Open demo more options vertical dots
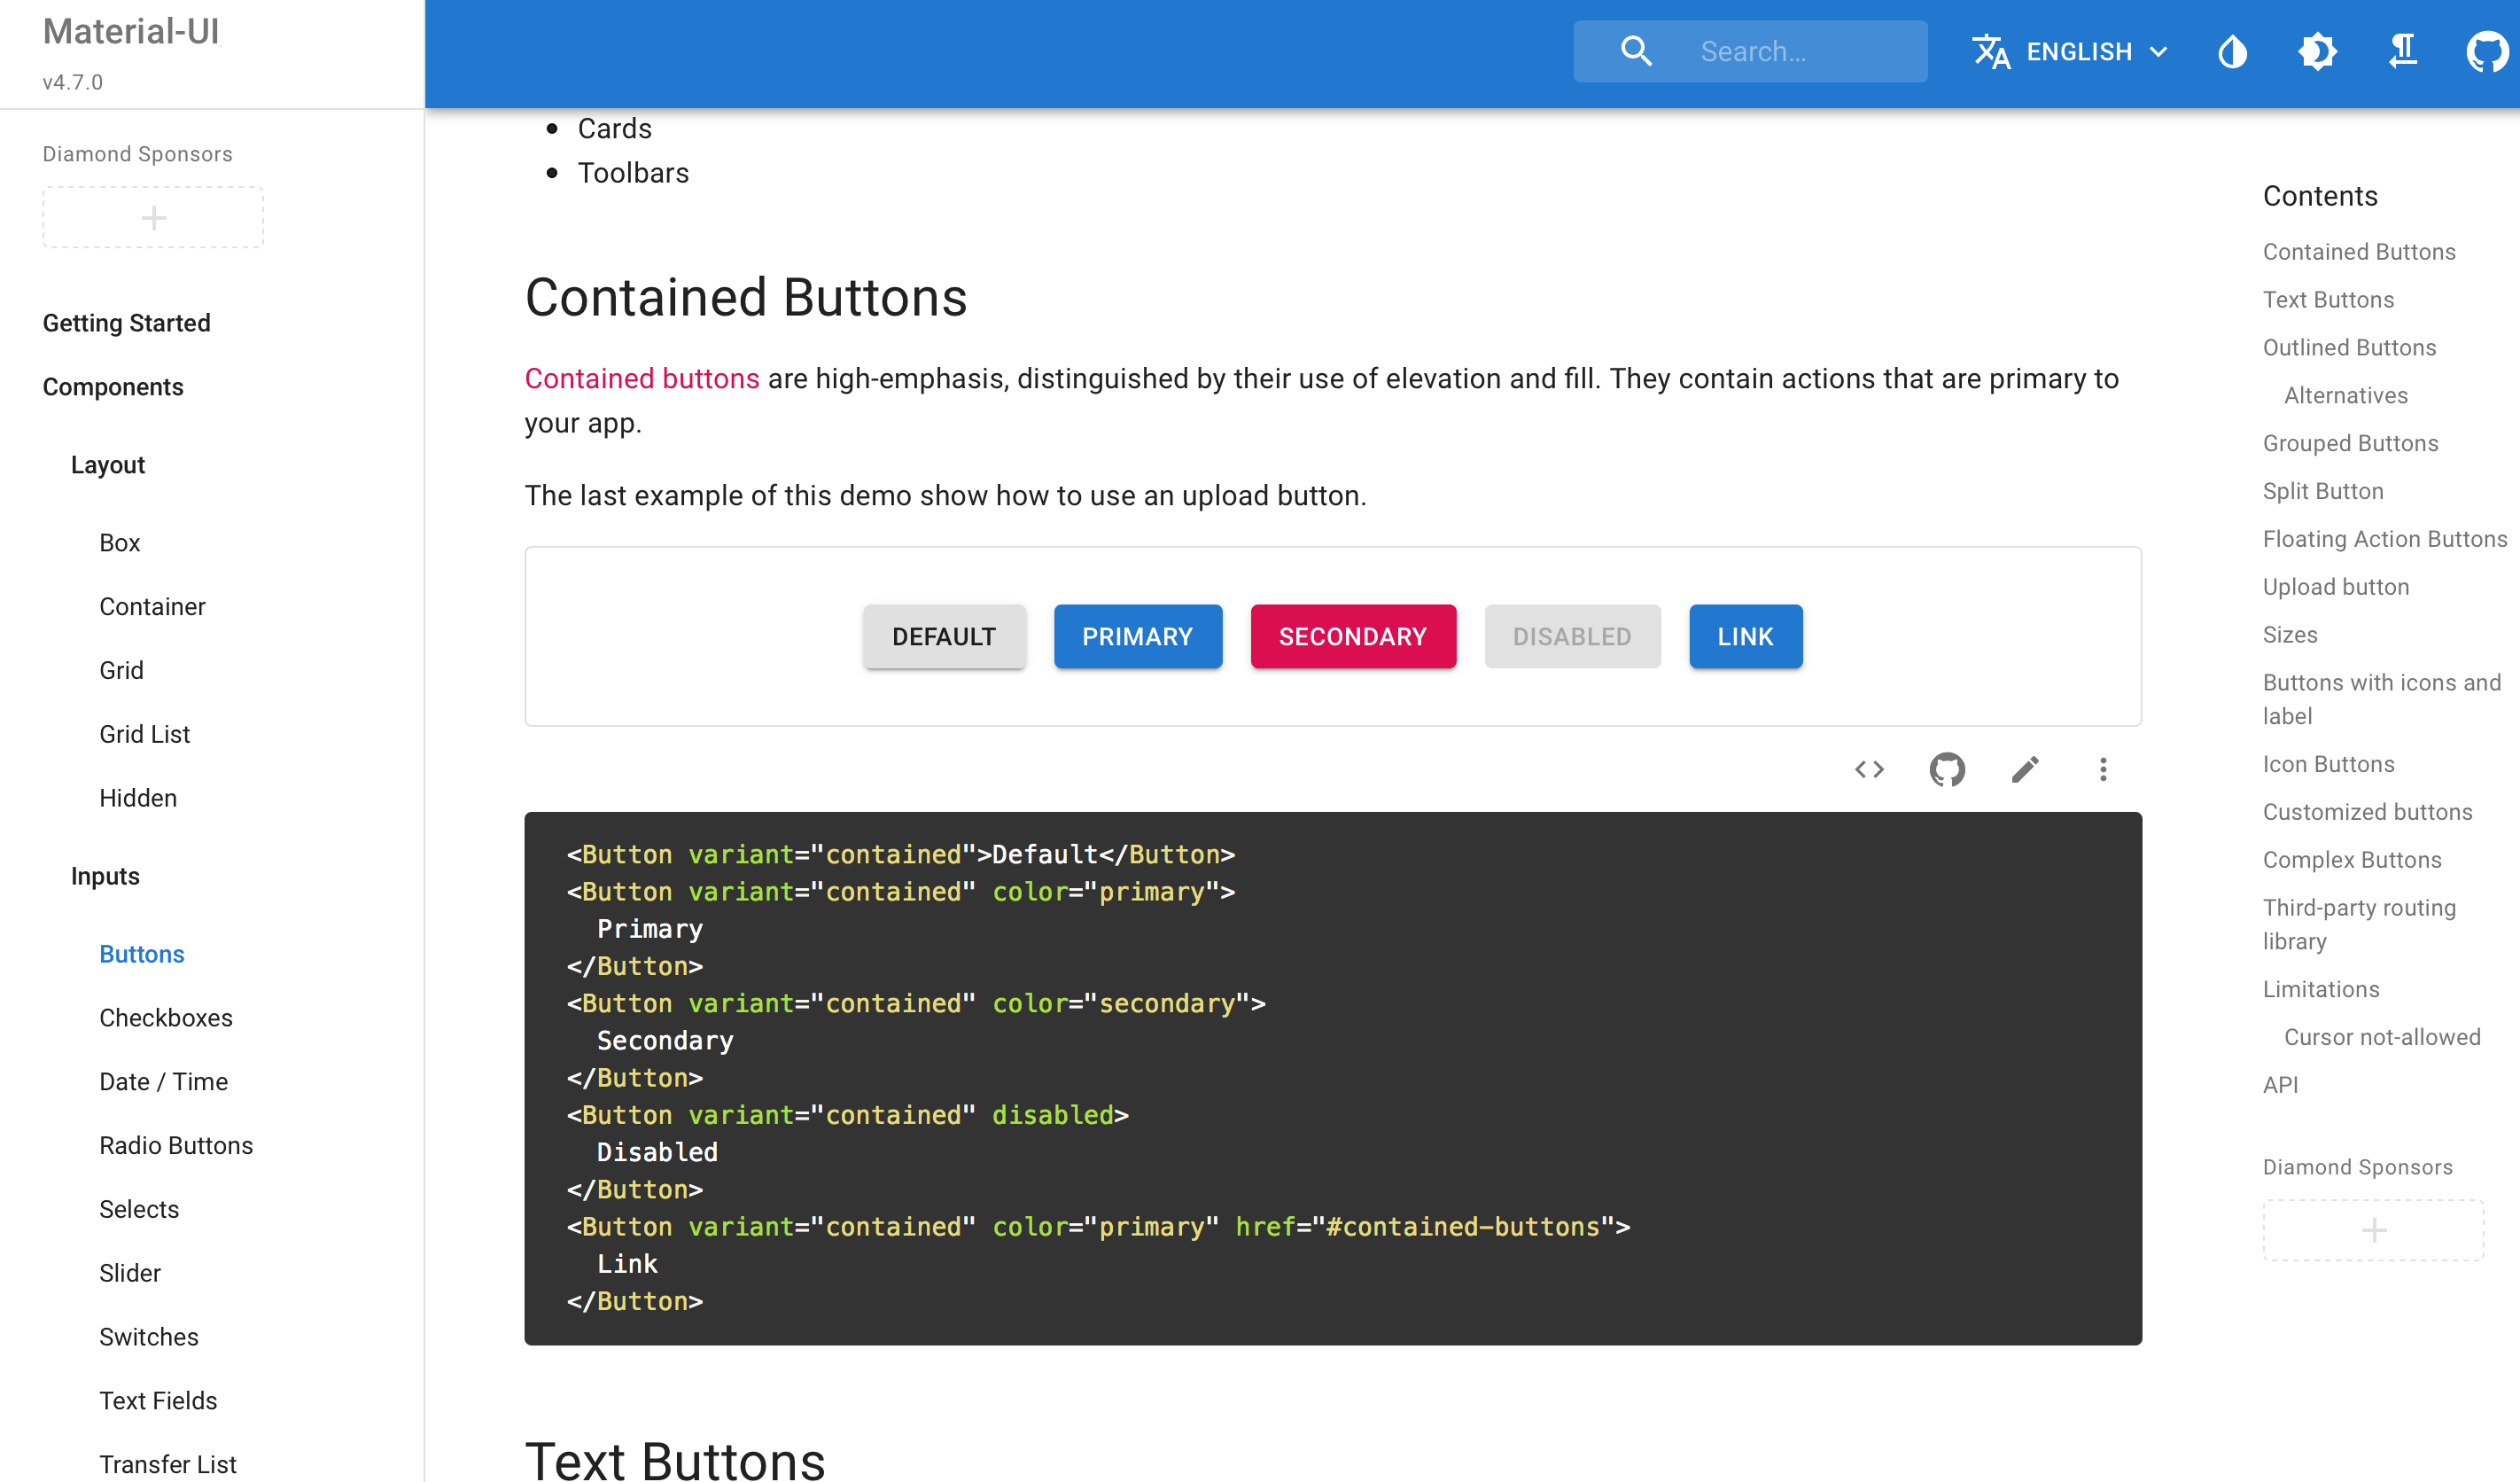The width and height of the screenshot is (2520, 1482). click(x=2103, y=769)
